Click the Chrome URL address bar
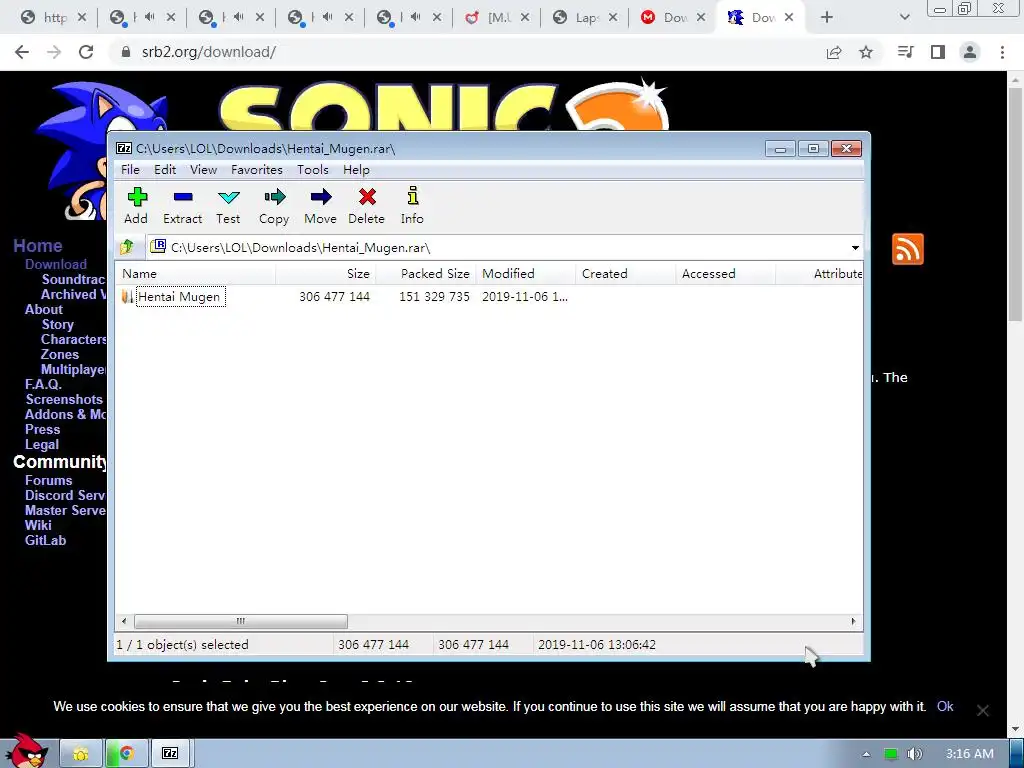 coord(464,52)
